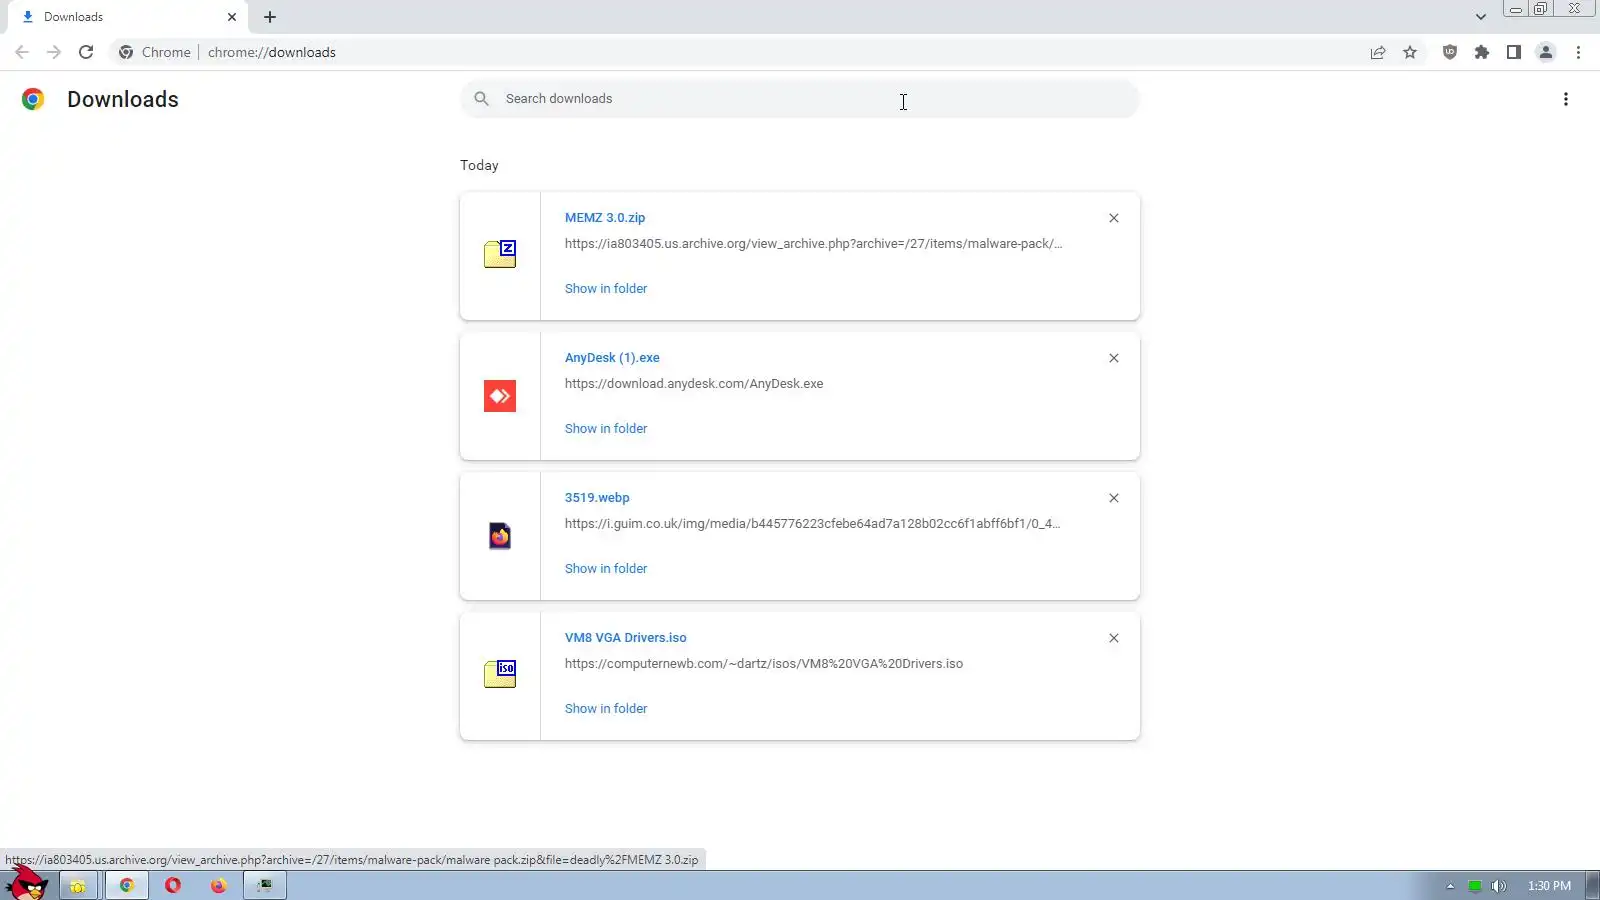
Task: Click the Chrome icon on the taskbar
Action: [127, 885]
